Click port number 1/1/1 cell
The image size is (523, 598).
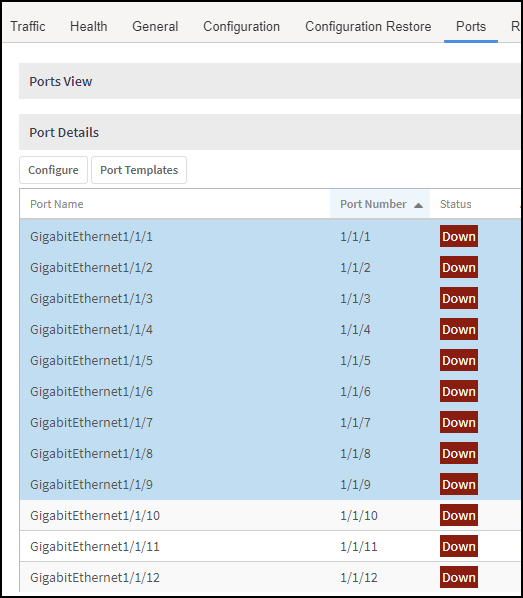click(x=355, y=236)
